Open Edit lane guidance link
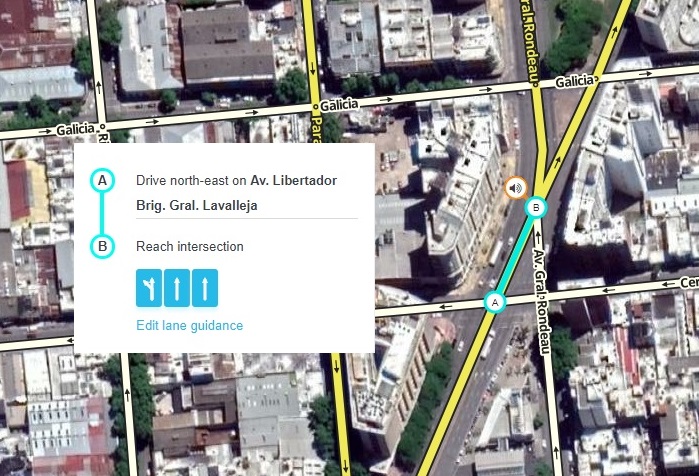The height and width of the screenshot is (476, 699). [x=189, y=325]
